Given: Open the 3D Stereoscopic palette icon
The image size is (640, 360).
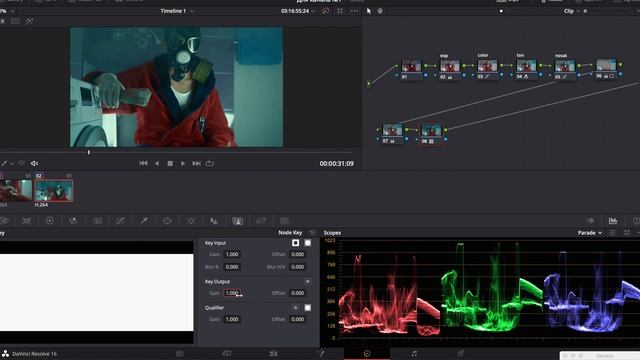Looking at the screenshot, I should pyautogui.click(x=284, y=221).
